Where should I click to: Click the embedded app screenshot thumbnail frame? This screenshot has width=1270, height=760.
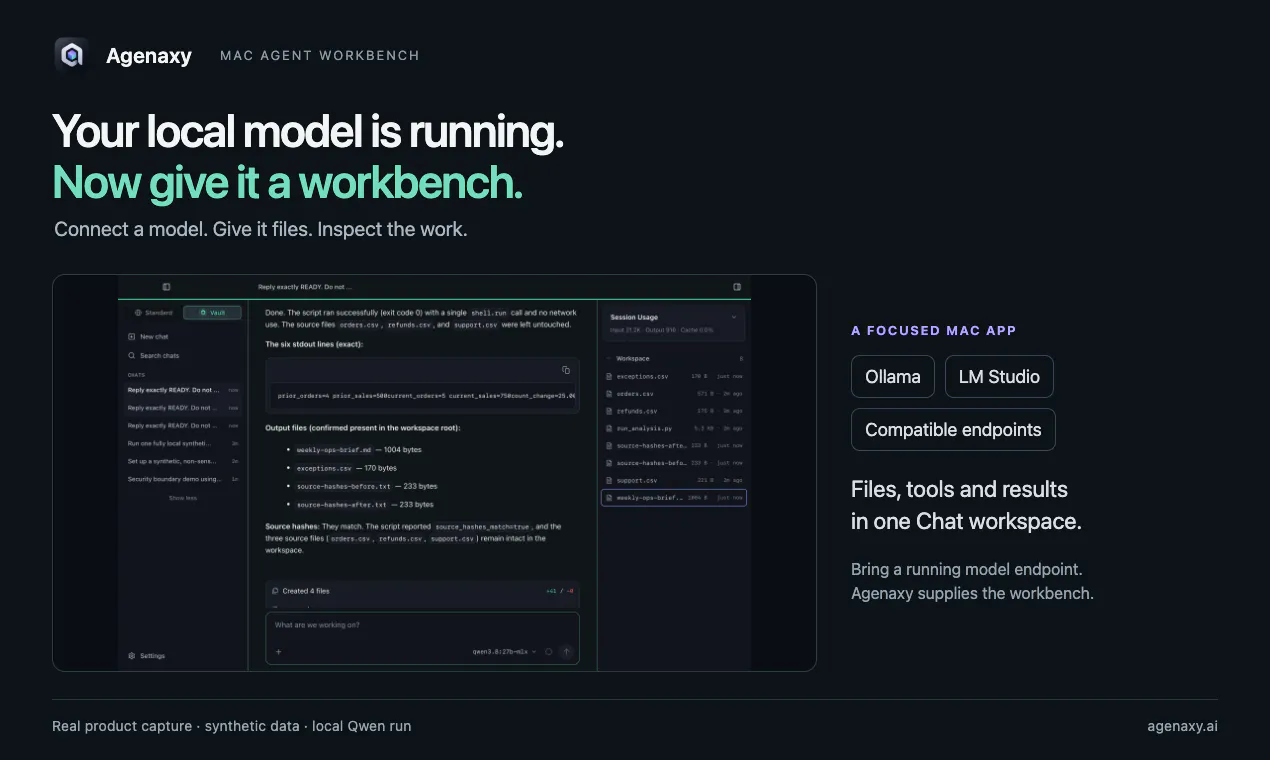[434, 473]
